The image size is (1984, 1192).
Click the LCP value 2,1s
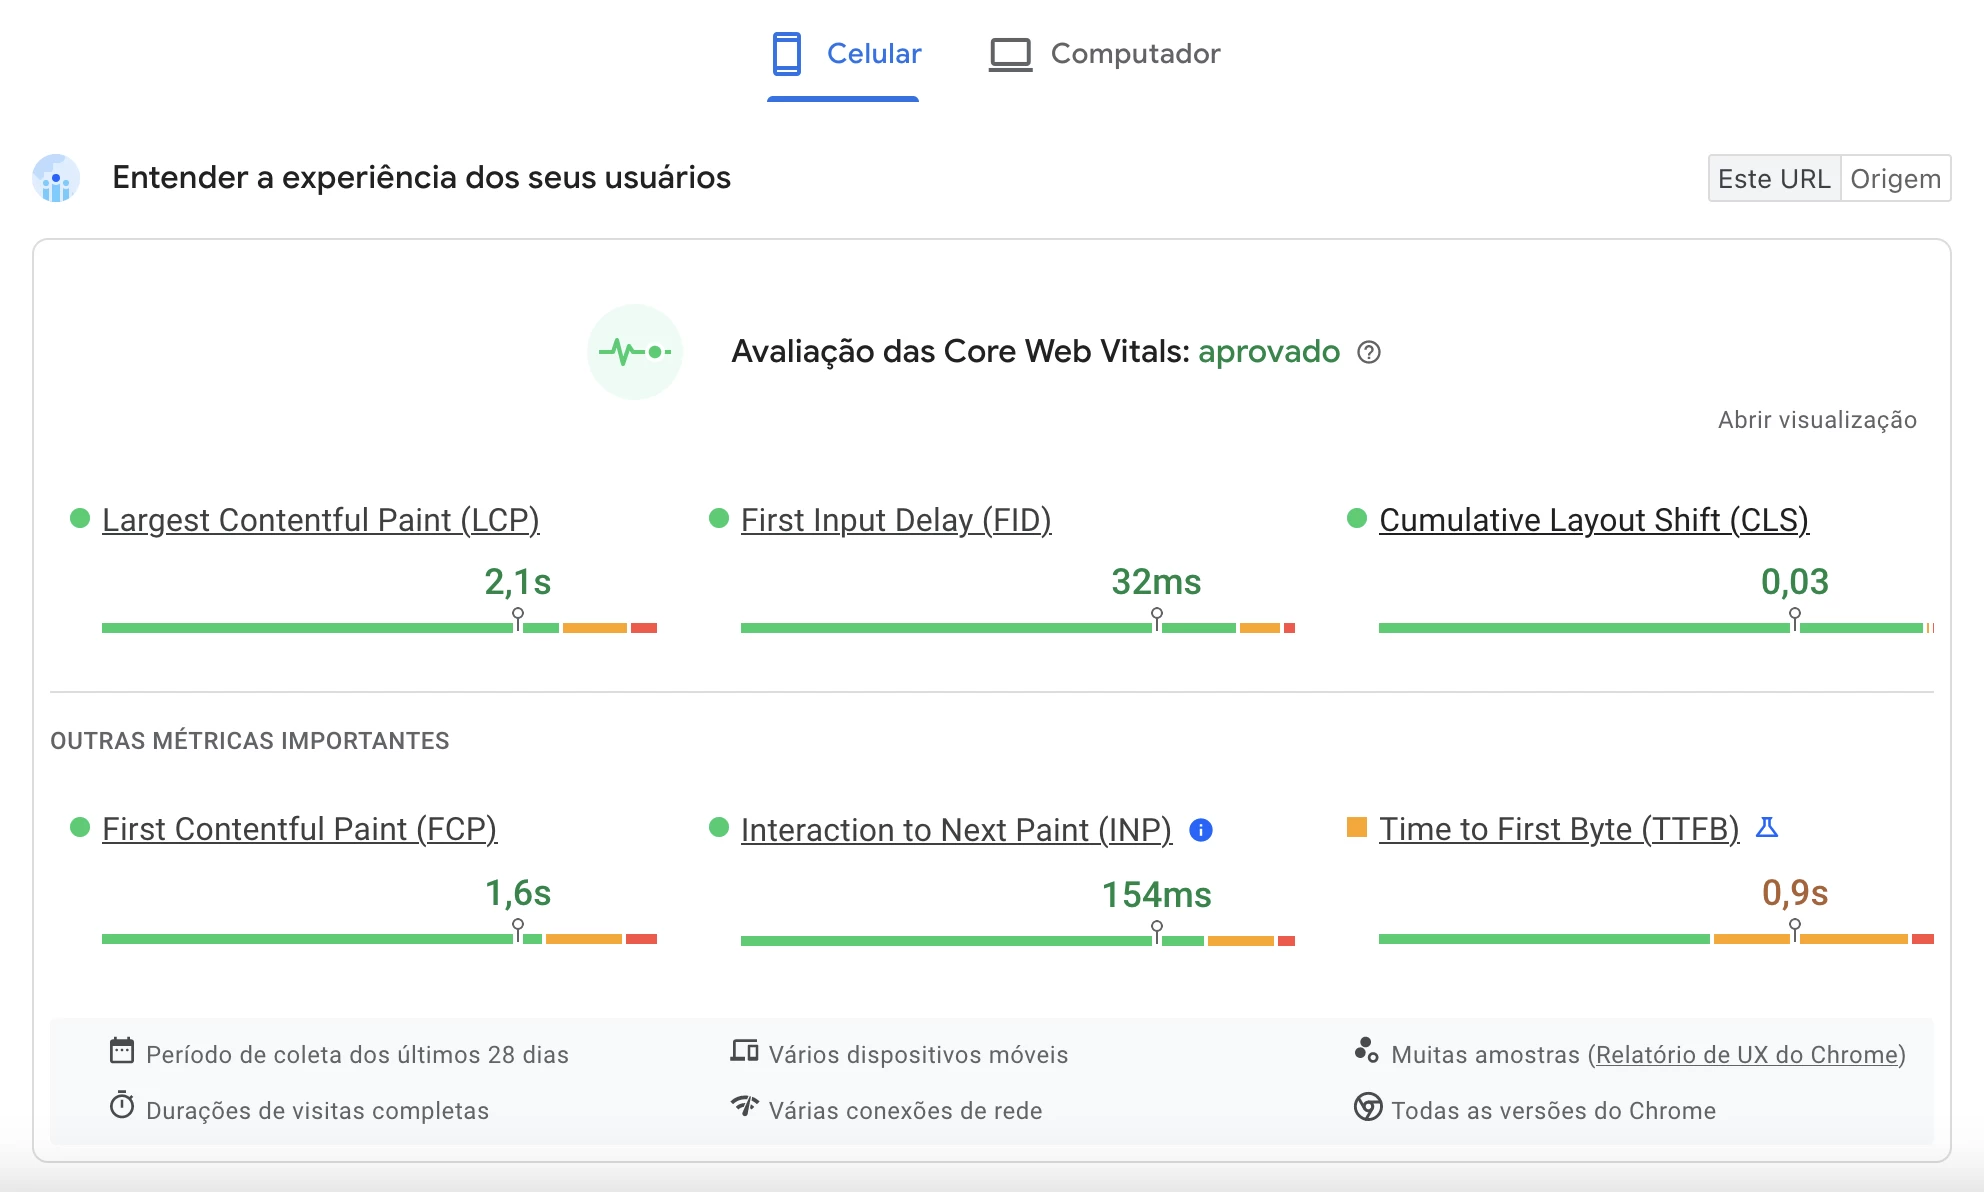point(518,582)
